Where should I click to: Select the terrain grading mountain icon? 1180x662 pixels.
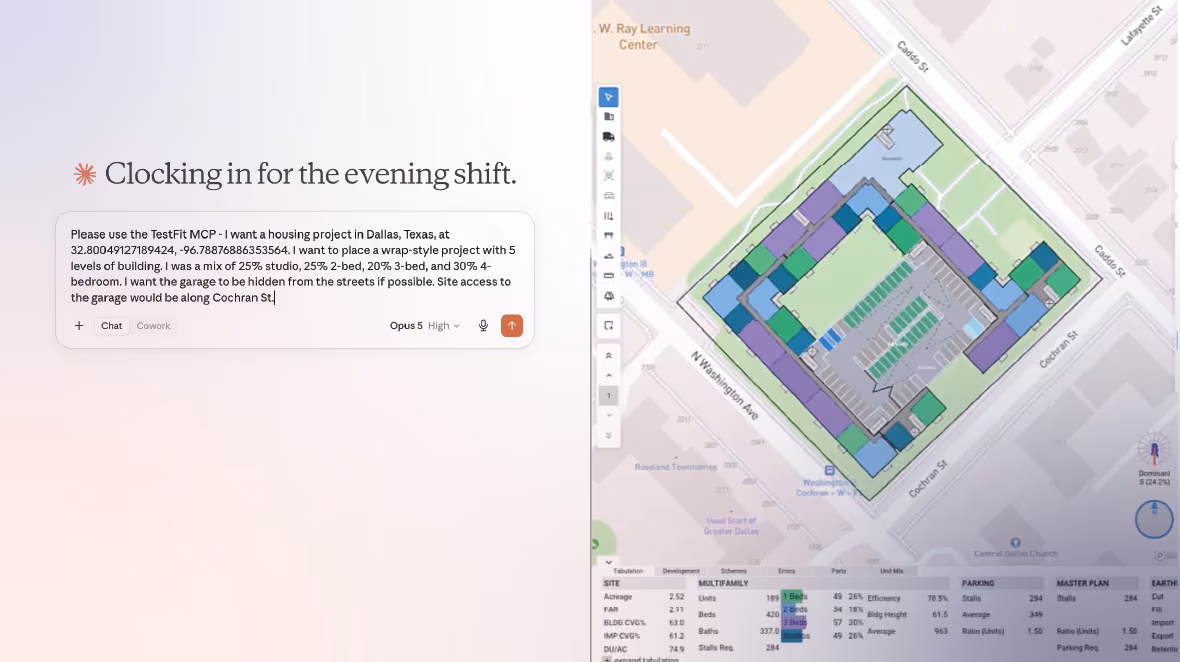pyautogui.click(x=609, y=256)
